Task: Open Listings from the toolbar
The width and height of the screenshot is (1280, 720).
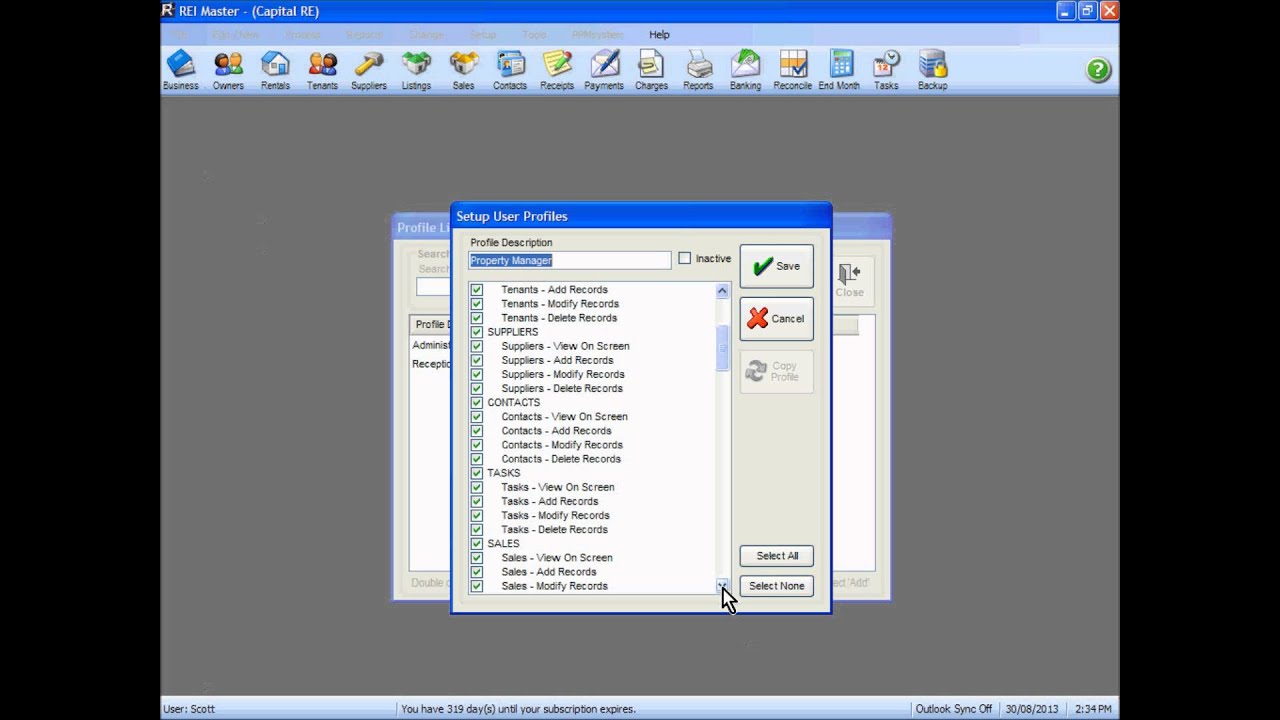Action: pyautogui.click(x=416, y=70)
